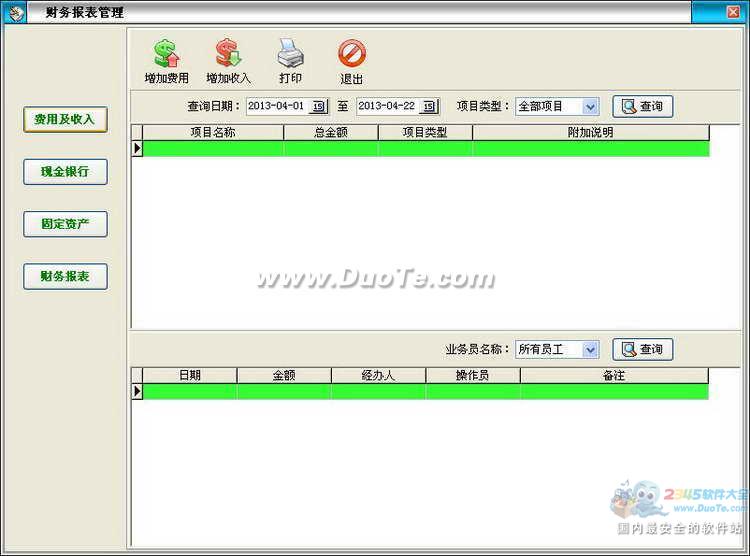Open calendar picker for end date 2013-04-22
Screen dimensions: 750x556
click(430, 106)
